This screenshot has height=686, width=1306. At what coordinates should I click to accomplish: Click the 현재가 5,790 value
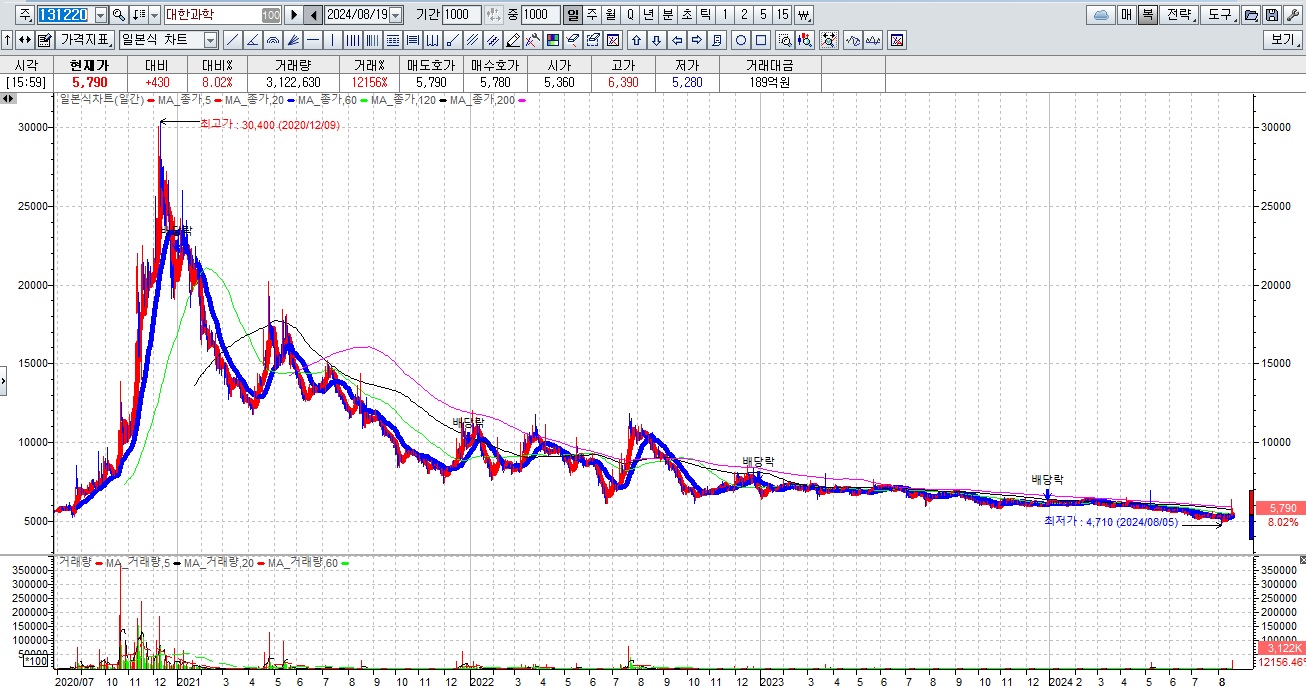point(89,82)
